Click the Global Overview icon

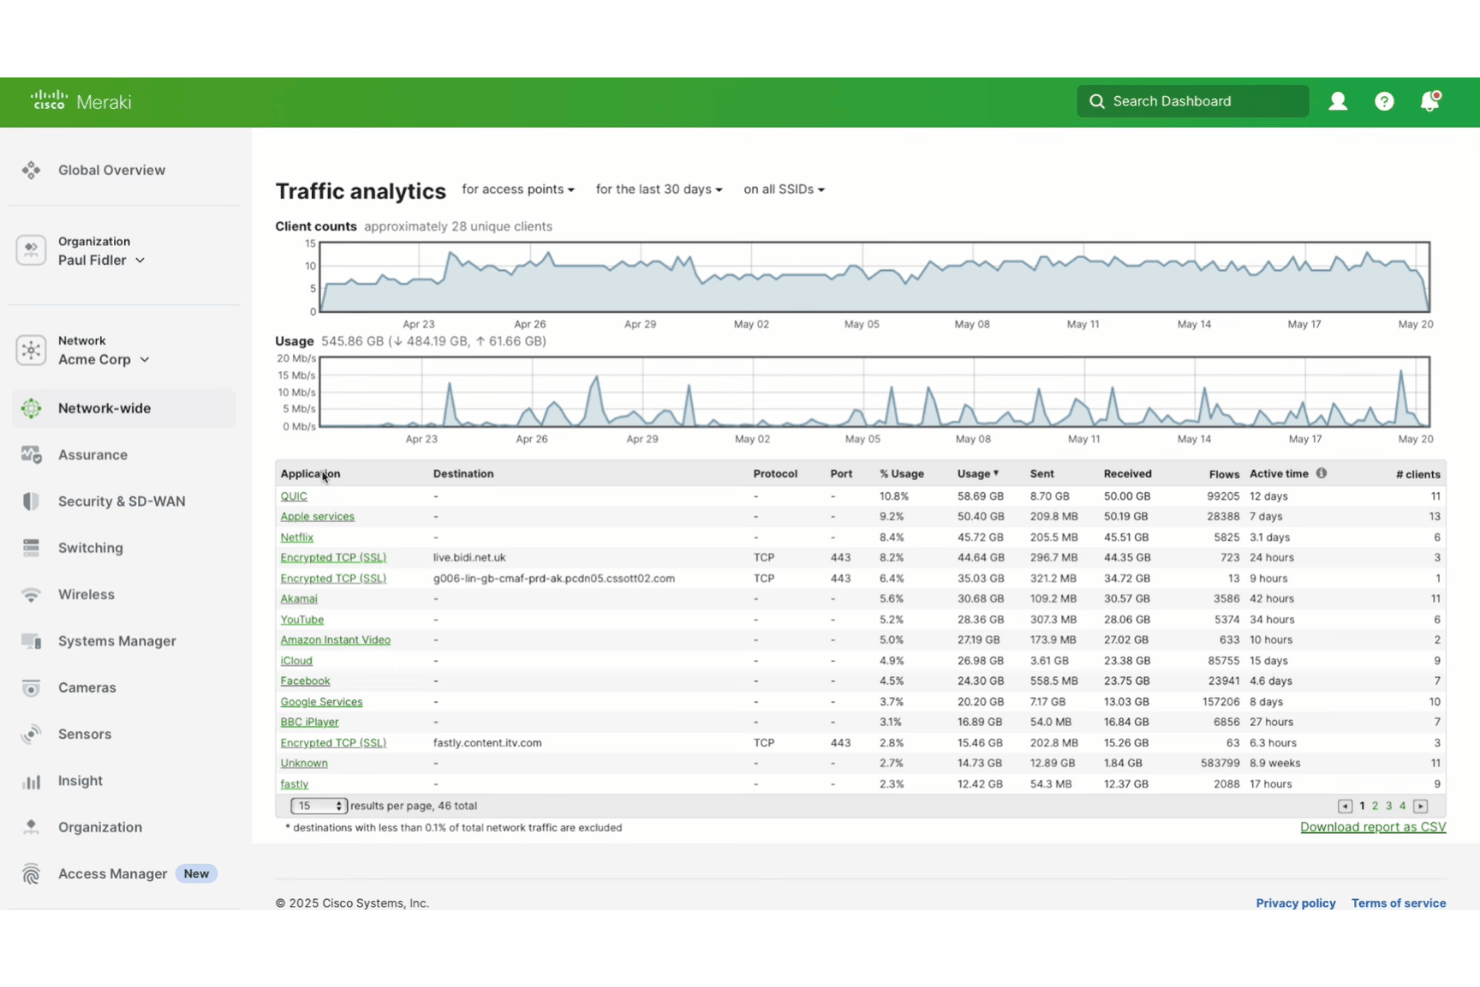[x=31, y=170]
